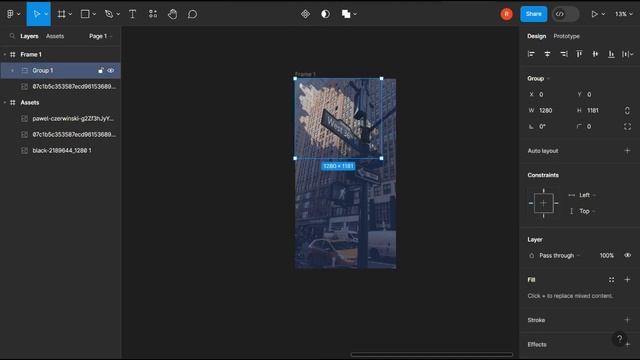Toggle visibility of Group 1 layer
The width and height of the screenshot is (640, 360).
111,70
